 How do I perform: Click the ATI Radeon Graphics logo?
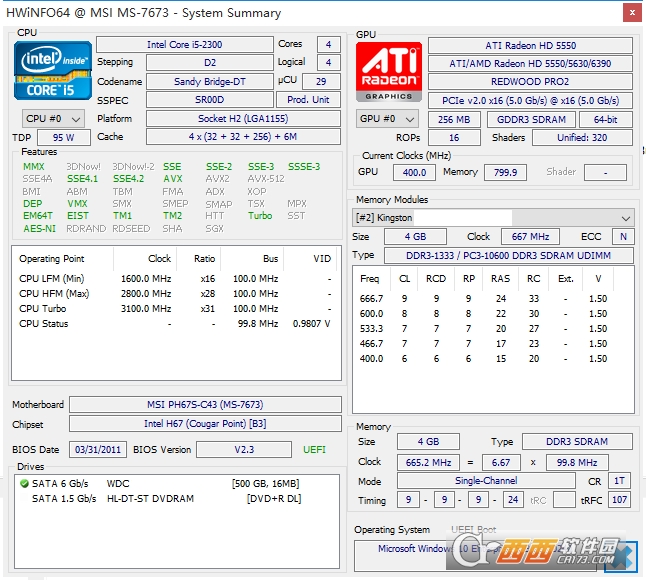[389, 72]
